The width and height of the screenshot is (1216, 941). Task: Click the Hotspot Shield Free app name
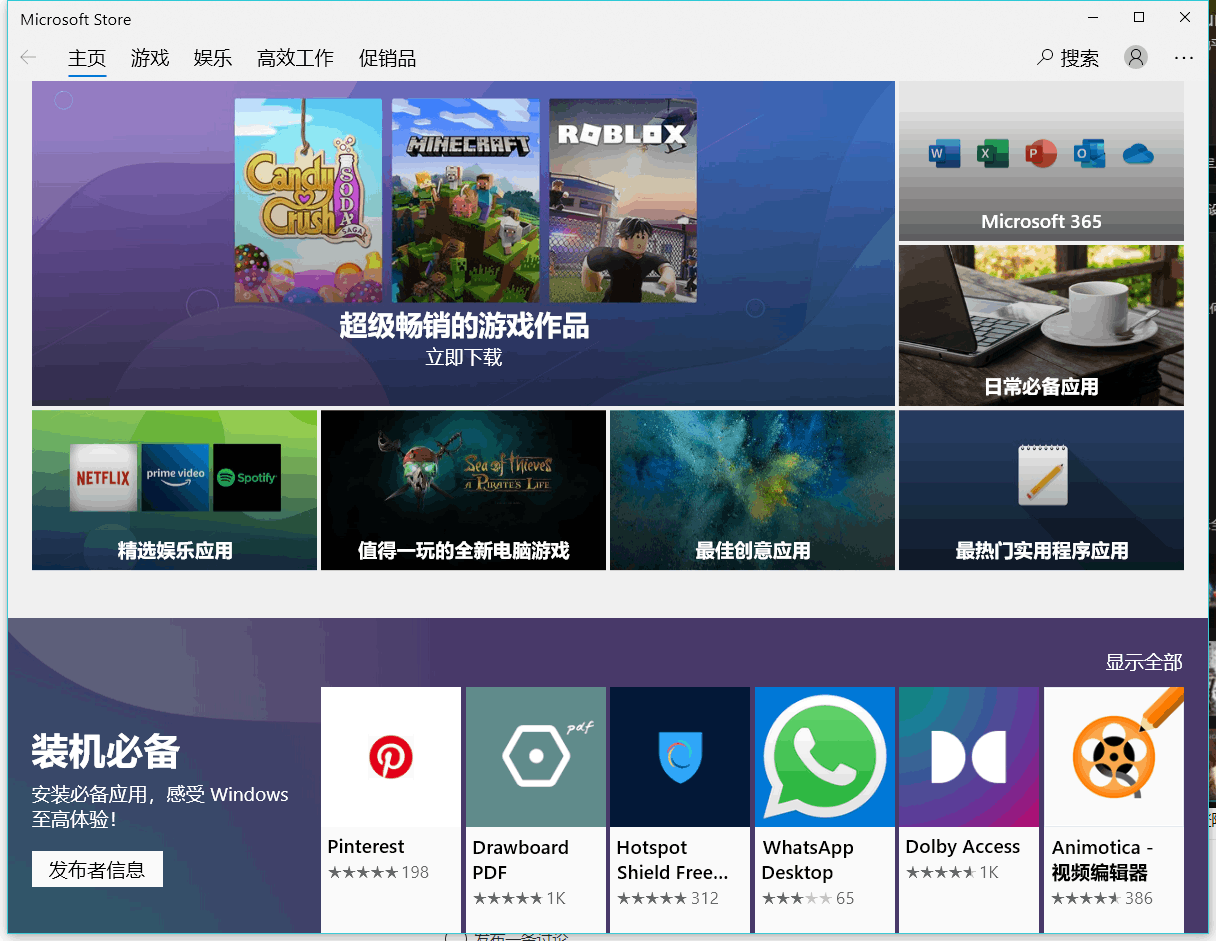672,860
